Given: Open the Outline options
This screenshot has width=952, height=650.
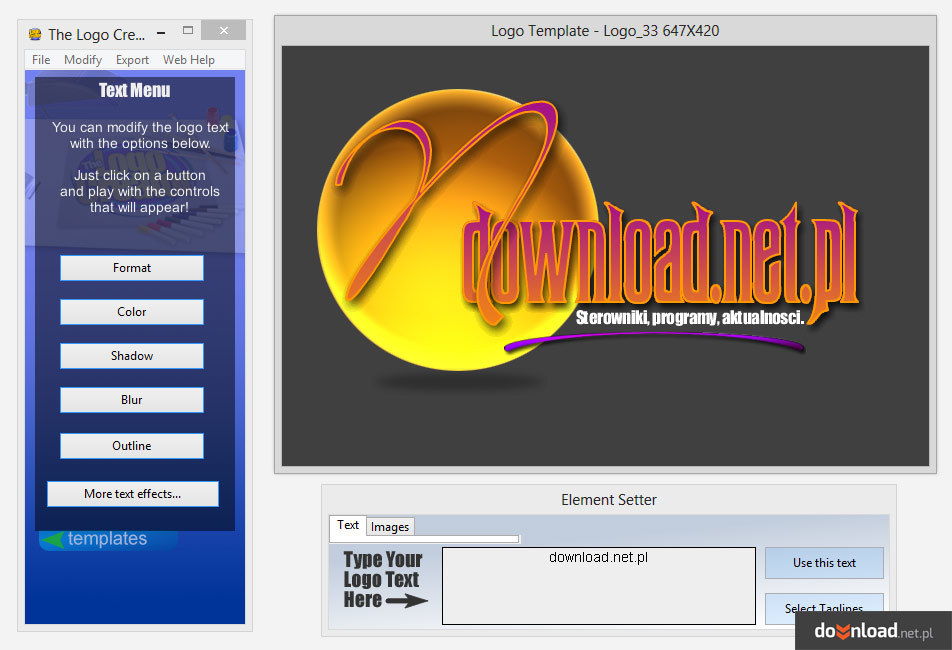Looking at the screenshot, I should 132,445.
